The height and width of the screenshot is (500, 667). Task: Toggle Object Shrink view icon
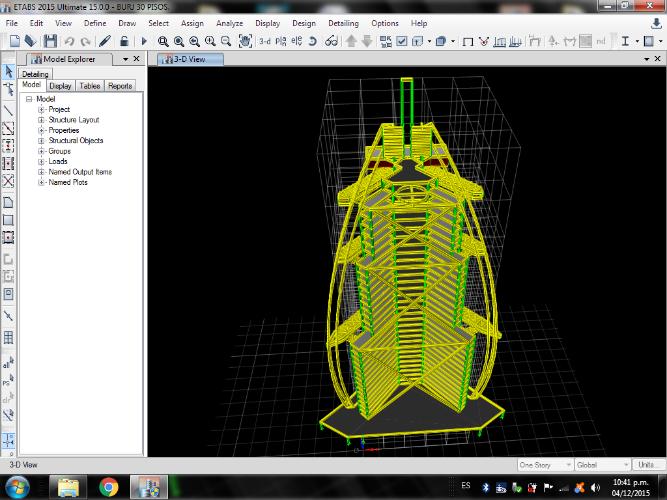[386, 41]
